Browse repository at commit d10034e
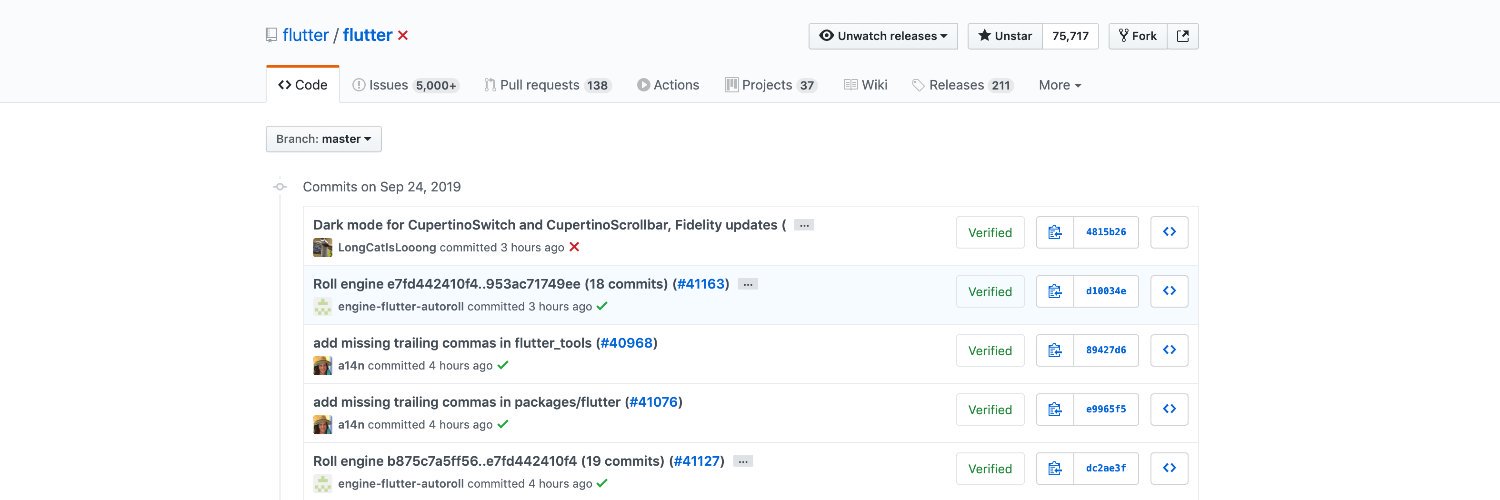The image size is (1500, 500). tap(1169, 291)
